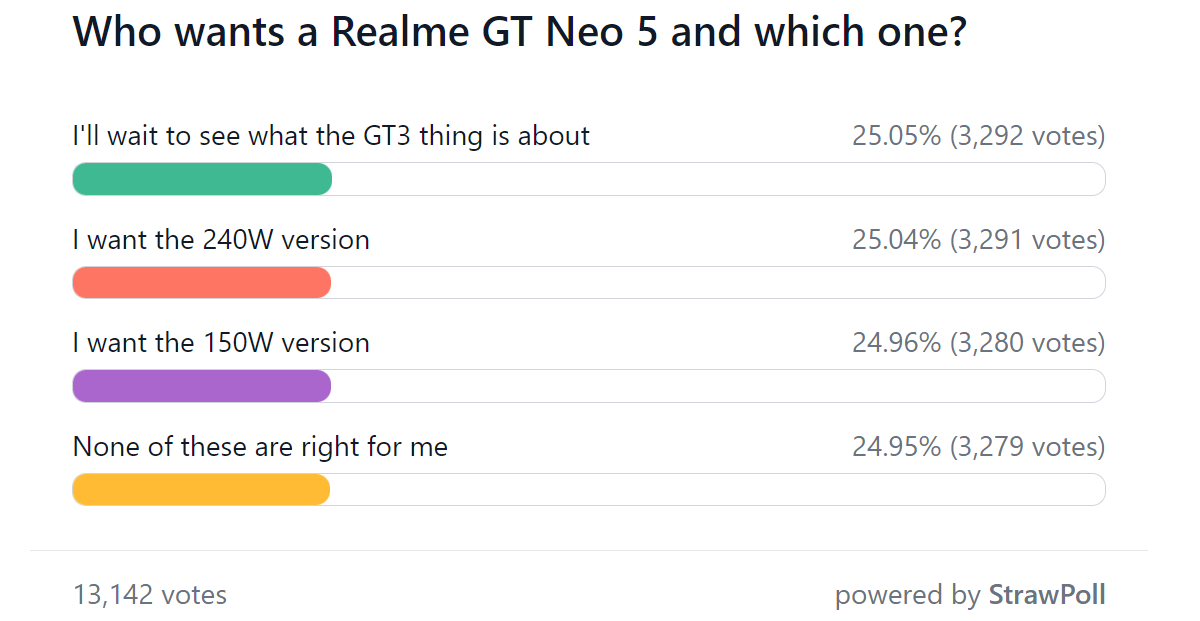Click the 24.95% (3,279 votes) result text
The image size is (1200, 621).
tap(979, 446)
